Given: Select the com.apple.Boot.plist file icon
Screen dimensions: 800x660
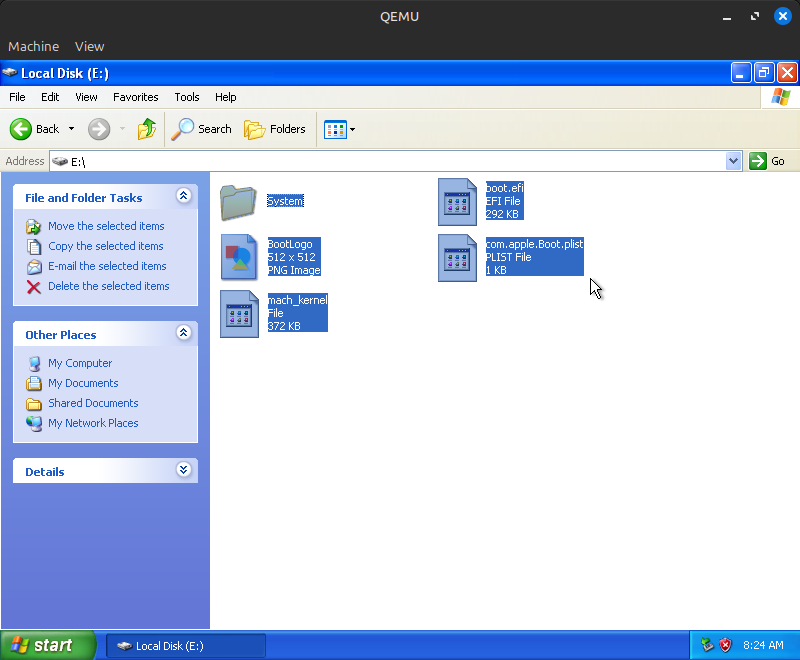Looking at the screenshot, I should (457, 258).
